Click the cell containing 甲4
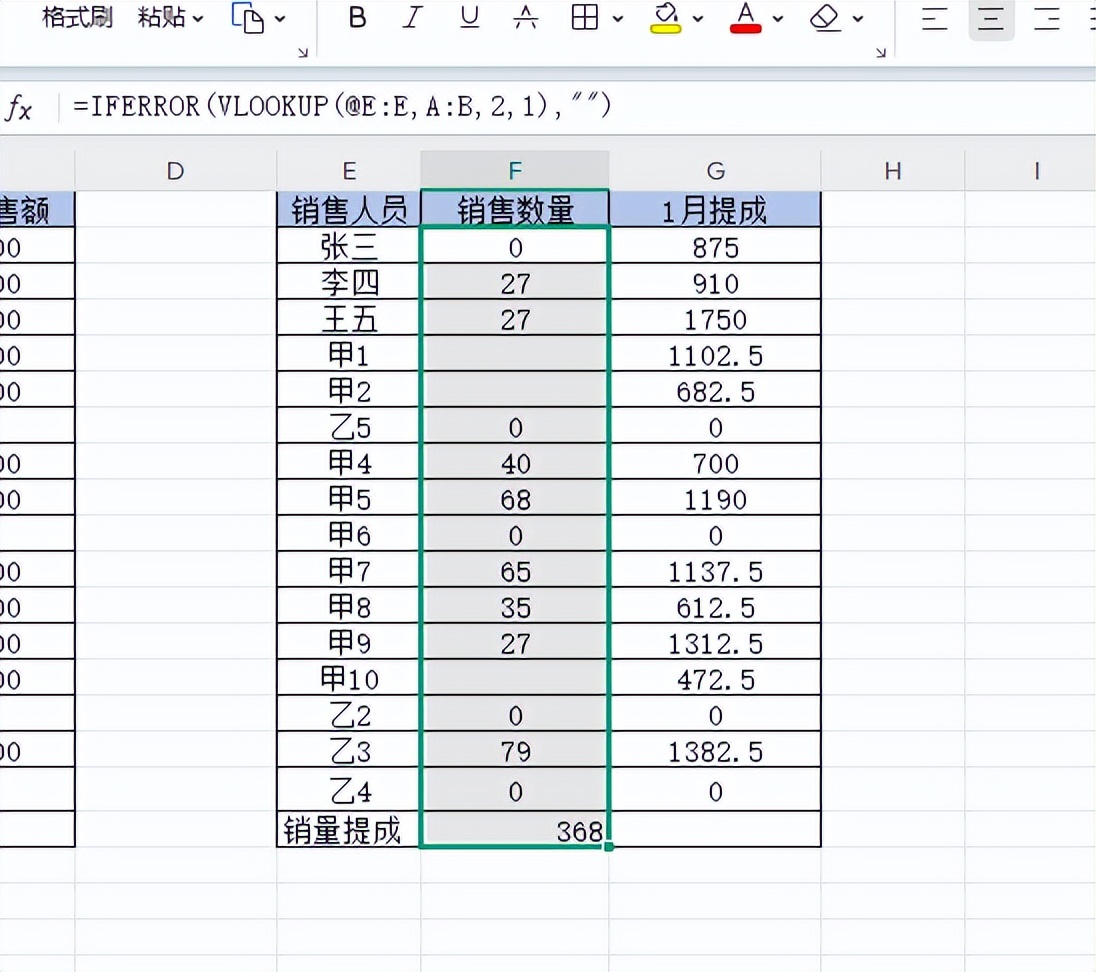Viewport: 1096px width, 972px height. click(349, 462)
